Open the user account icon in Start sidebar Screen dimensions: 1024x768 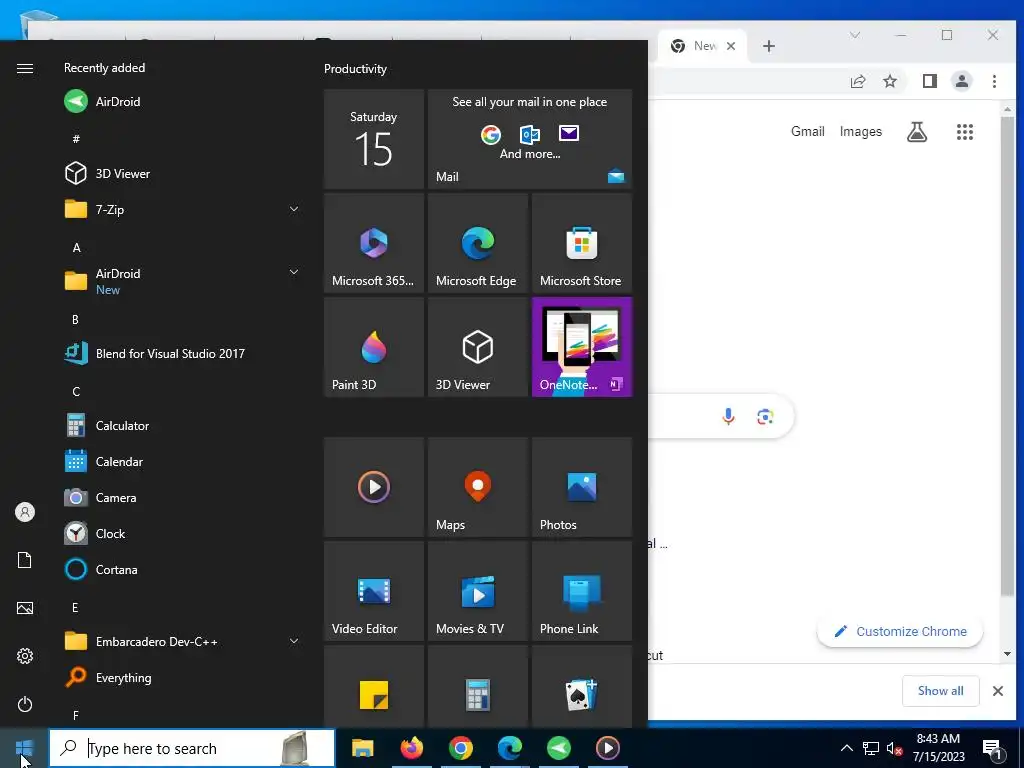[25, 512]
